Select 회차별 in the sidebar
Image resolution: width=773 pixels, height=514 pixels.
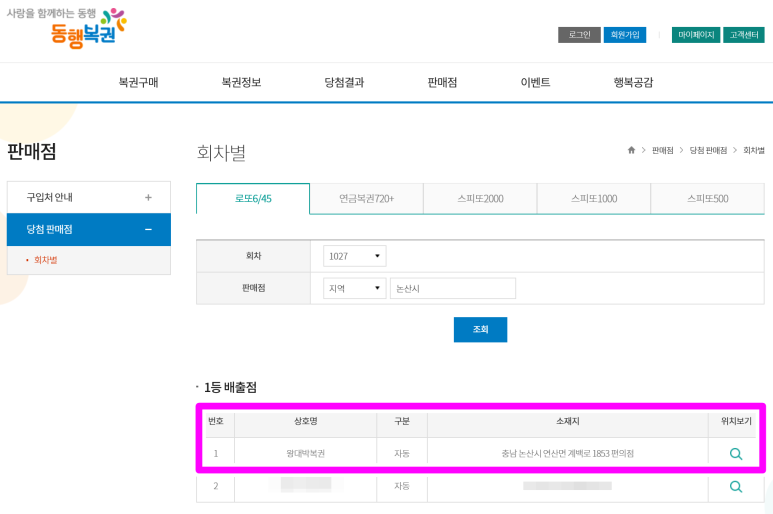(x=45, y=260)
